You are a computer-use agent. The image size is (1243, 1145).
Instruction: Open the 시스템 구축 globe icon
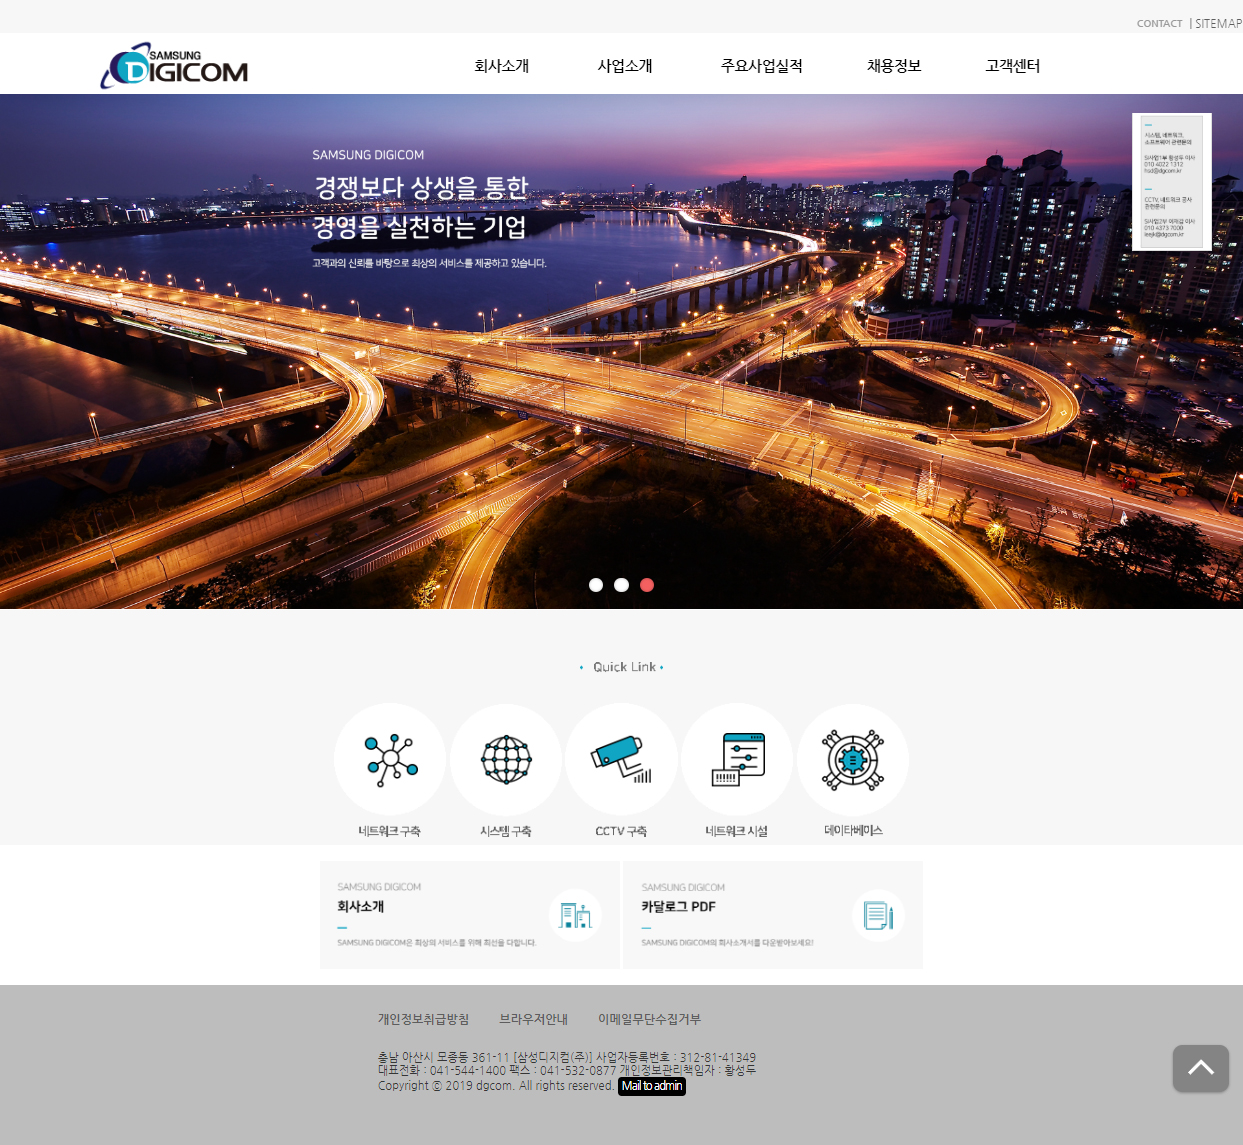[x=506, y=760]
